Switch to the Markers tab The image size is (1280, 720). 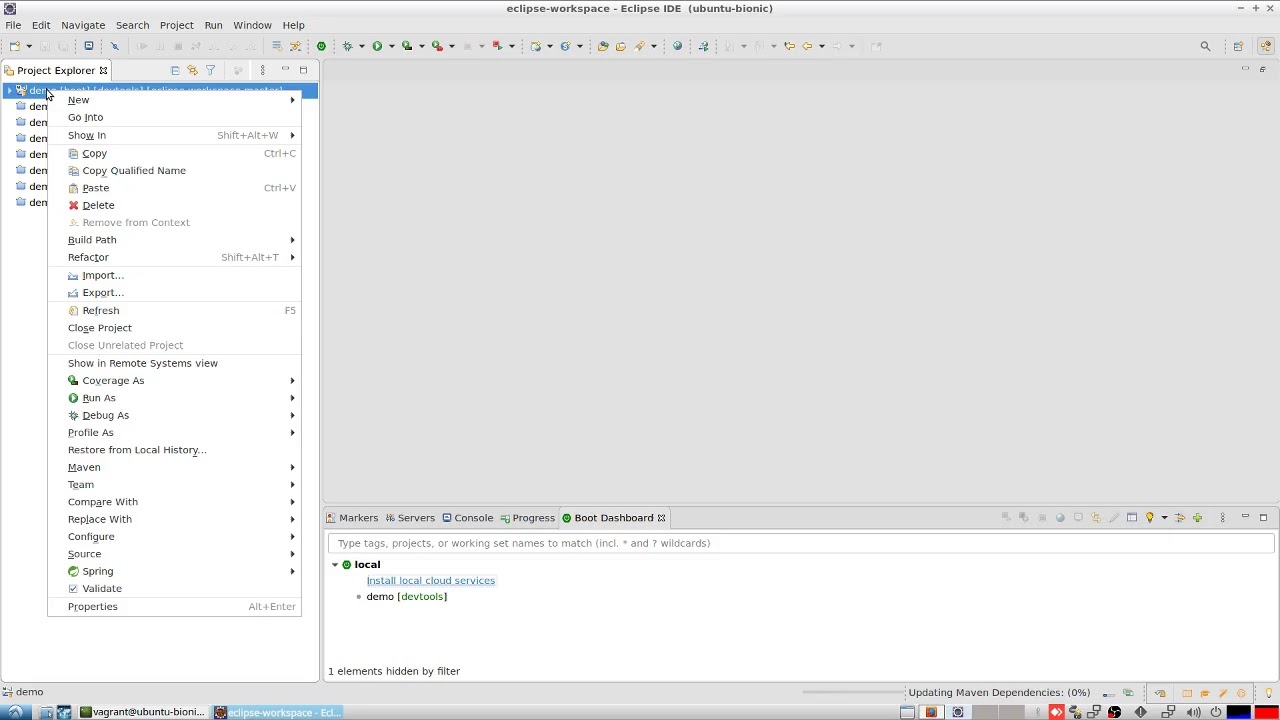[352, 518]
